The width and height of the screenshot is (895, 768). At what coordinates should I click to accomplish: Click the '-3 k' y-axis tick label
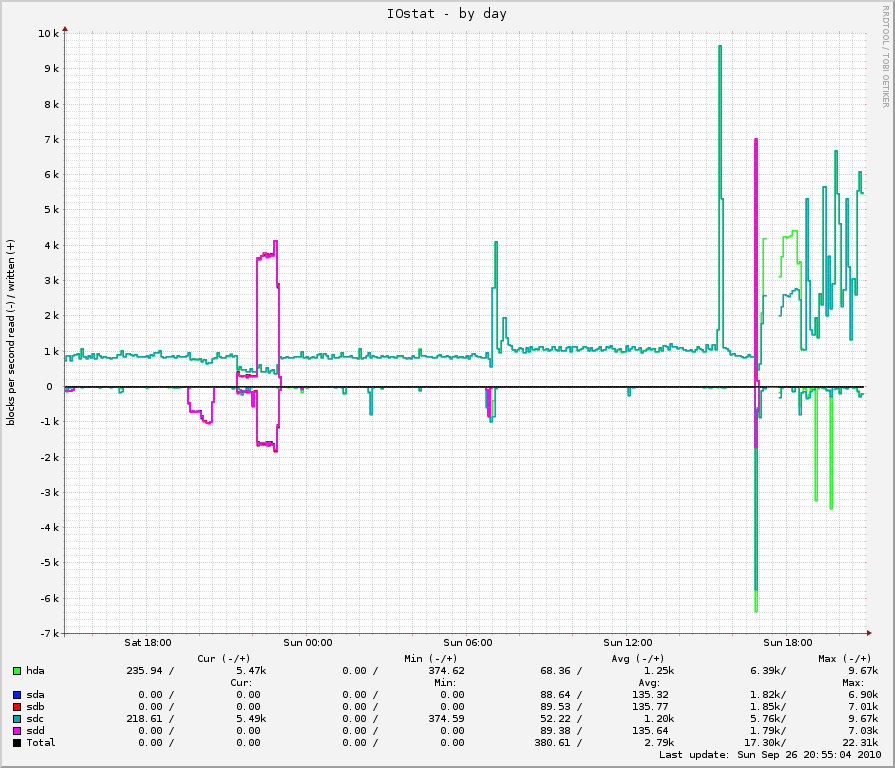pyautogui.click(x=50, y=493)
